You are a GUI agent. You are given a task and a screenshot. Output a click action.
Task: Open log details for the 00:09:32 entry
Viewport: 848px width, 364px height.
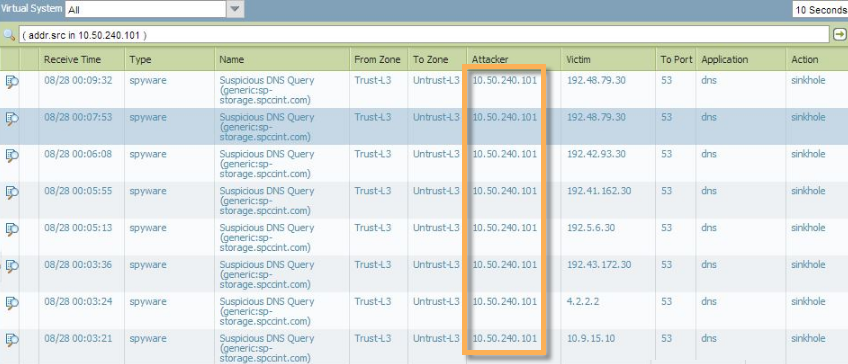pos(12,82)
